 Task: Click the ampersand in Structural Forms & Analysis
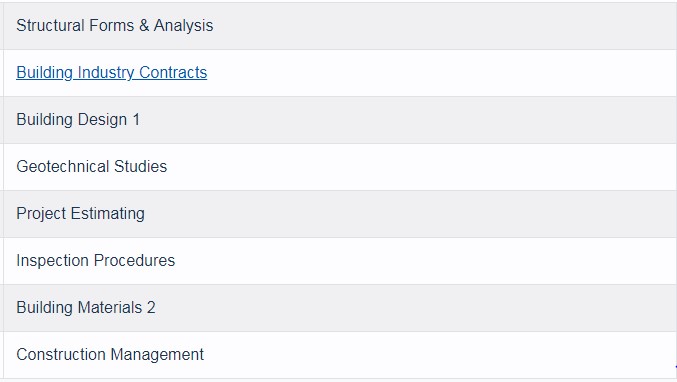point(144,25)
